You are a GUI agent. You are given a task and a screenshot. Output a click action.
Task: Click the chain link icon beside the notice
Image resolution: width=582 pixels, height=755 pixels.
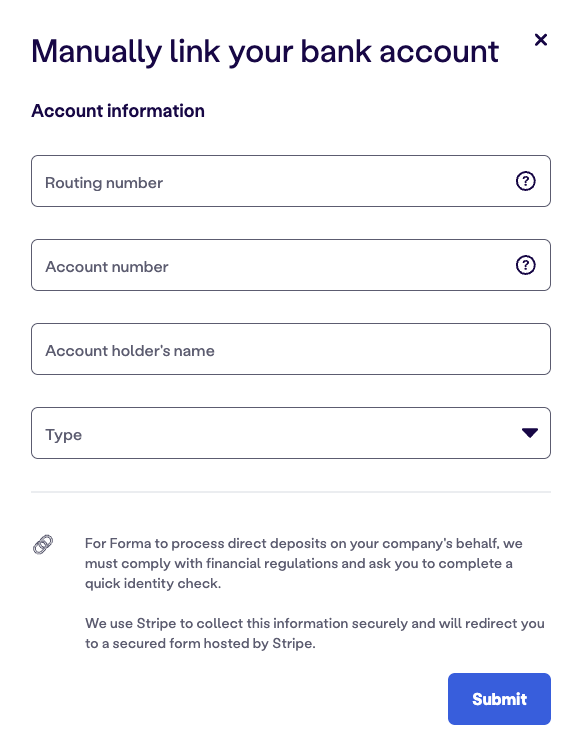(43, 545)
